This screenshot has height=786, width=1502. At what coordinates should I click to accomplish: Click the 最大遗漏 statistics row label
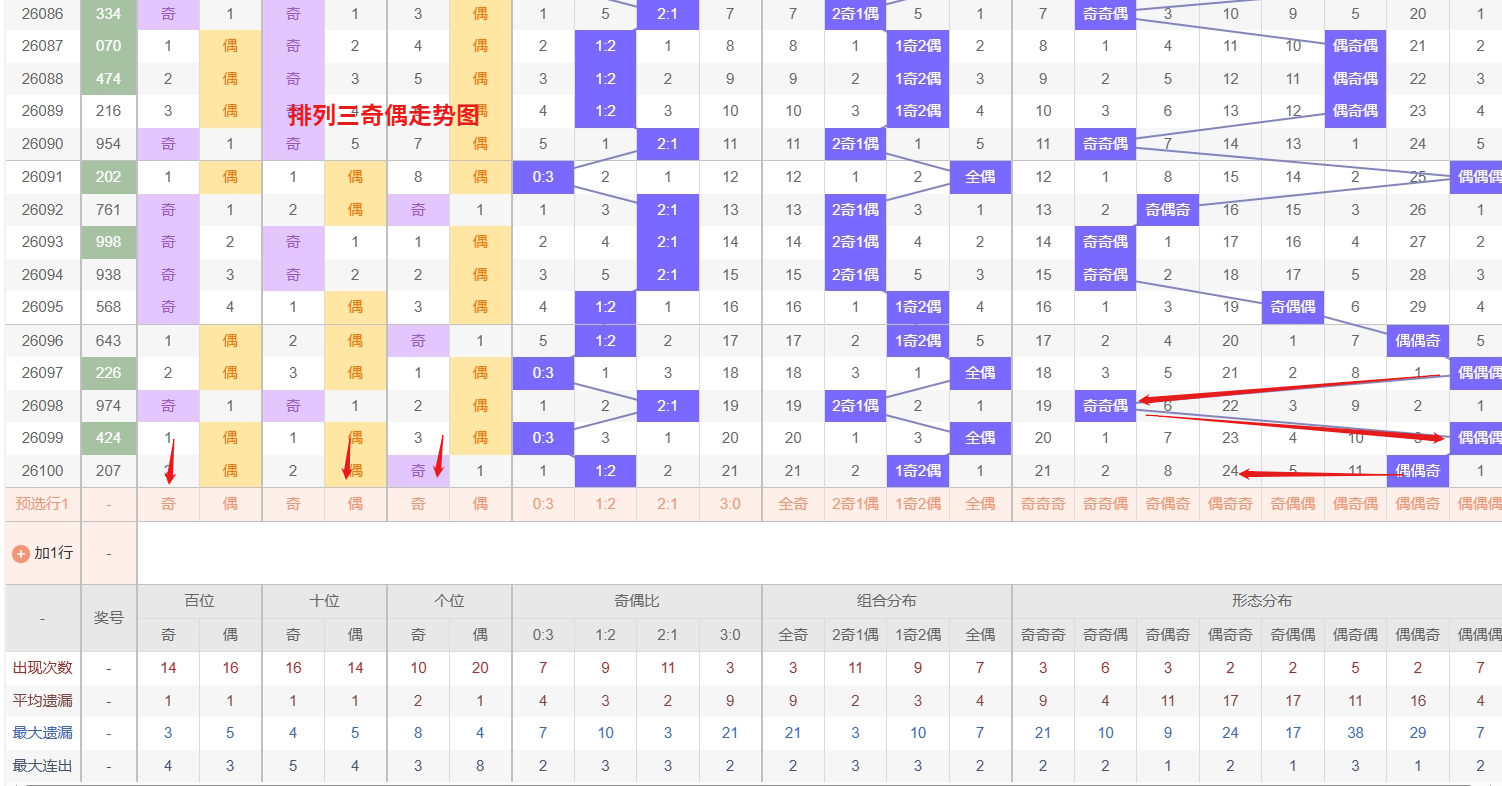pos(42,733)
